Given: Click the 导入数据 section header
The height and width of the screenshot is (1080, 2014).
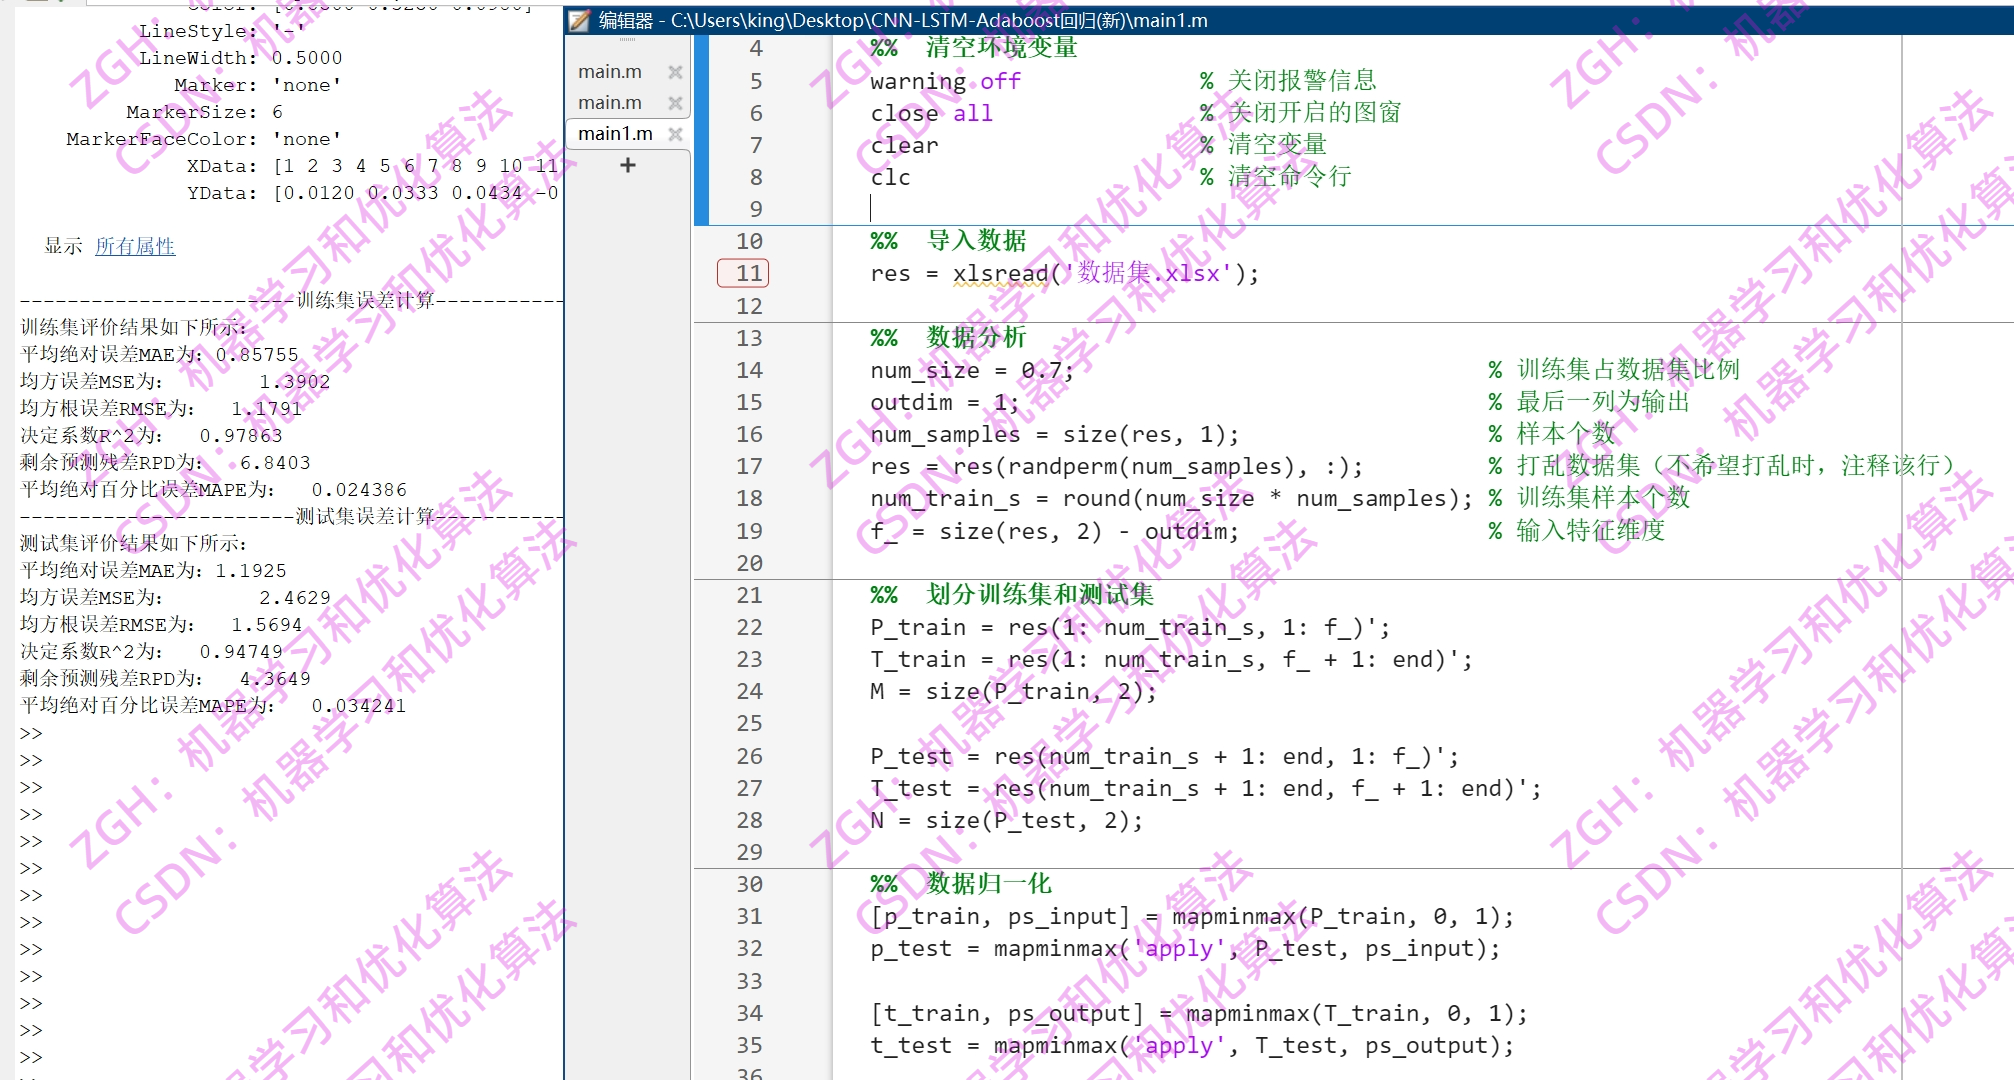Looking at the screenshot, I should (x=975, y=241).
